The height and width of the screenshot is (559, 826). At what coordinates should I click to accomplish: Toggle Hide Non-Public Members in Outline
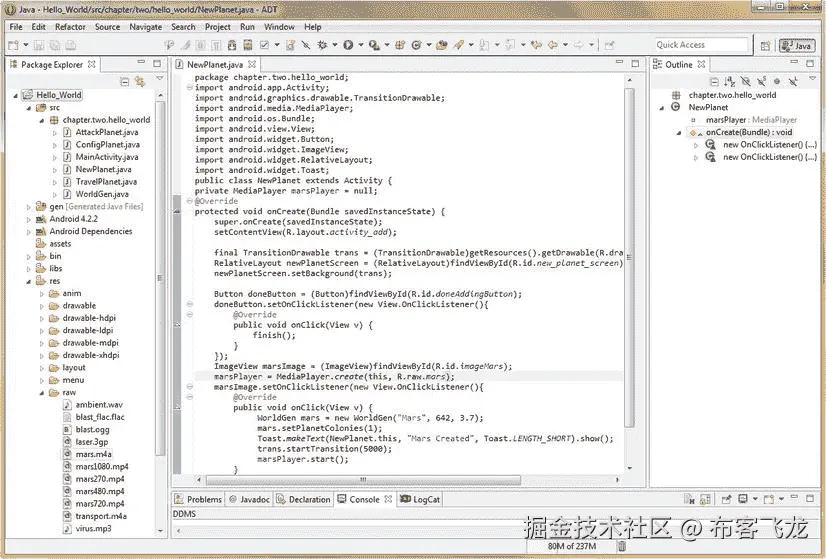pos(777,82)
